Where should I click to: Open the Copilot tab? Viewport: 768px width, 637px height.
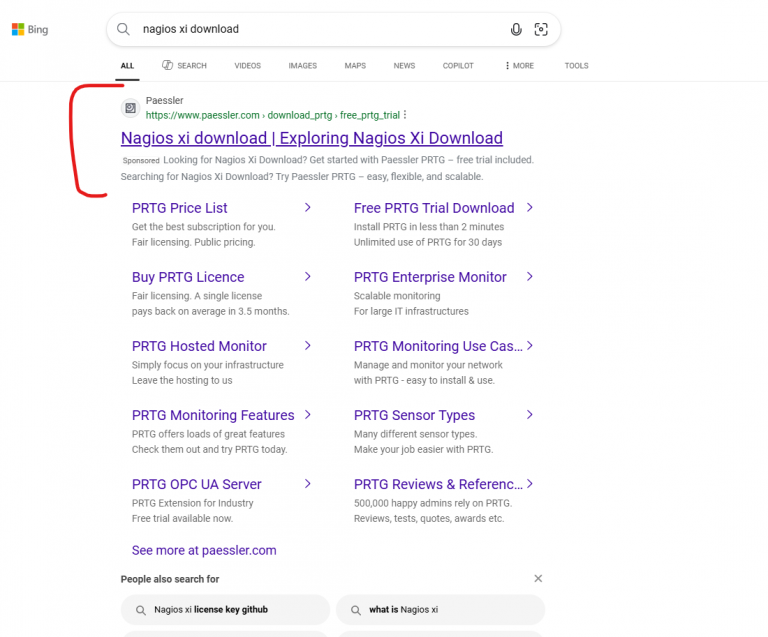click(x=458, y=66)
